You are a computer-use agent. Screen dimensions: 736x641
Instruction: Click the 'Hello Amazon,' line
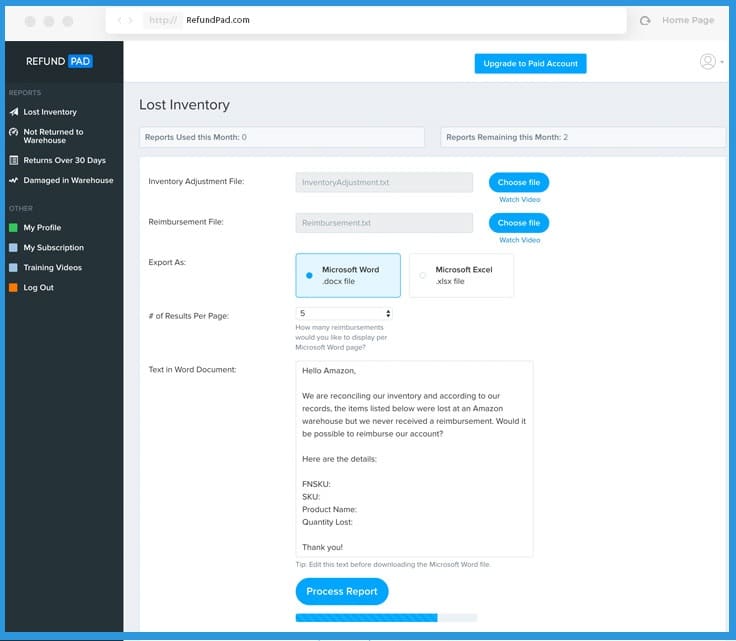click(329, 371)
